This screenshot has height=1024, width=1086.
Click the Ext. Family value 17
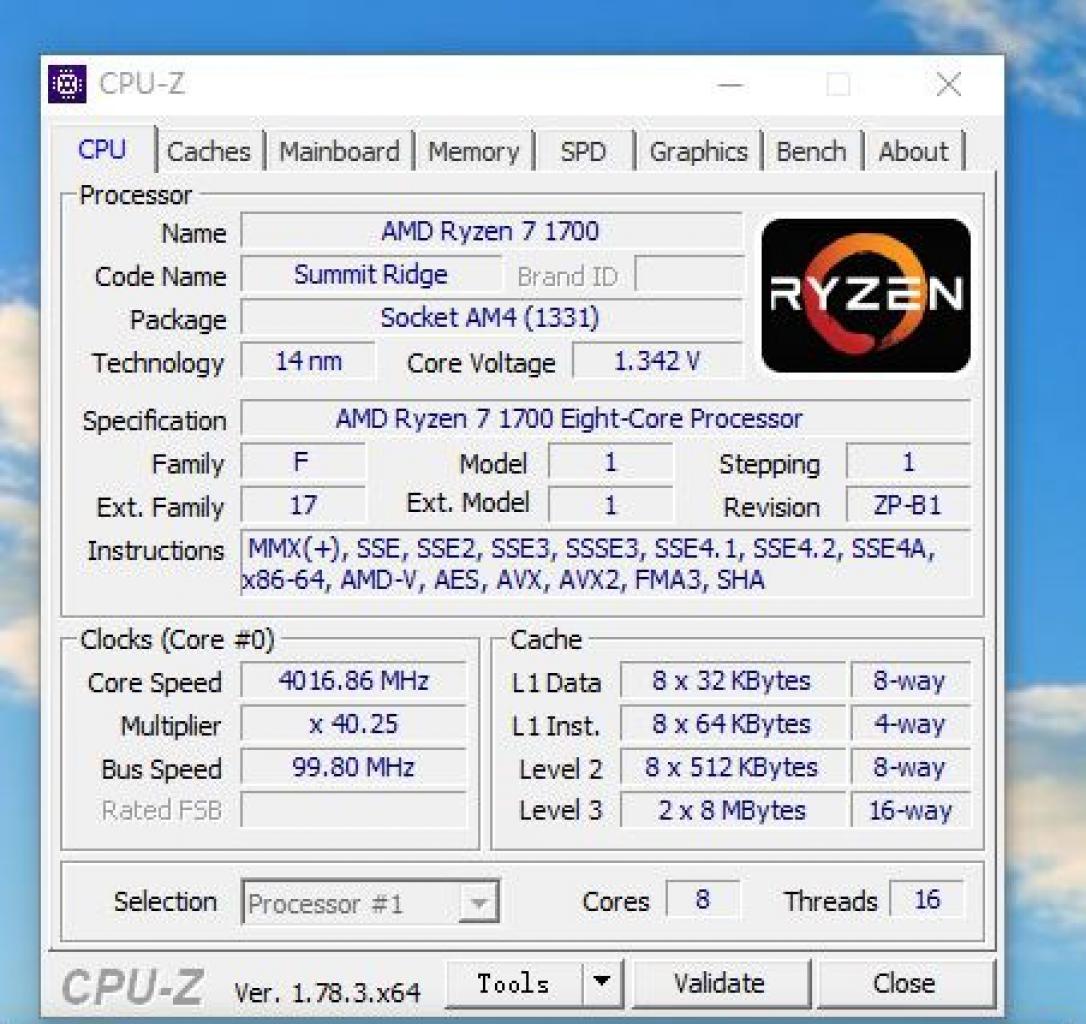pos(303,504)
